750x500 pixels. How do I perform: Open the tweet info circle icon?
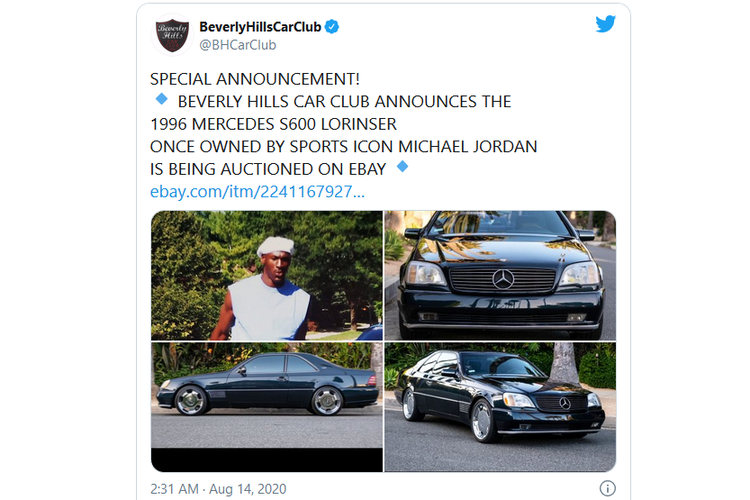[x=607, y=489]
